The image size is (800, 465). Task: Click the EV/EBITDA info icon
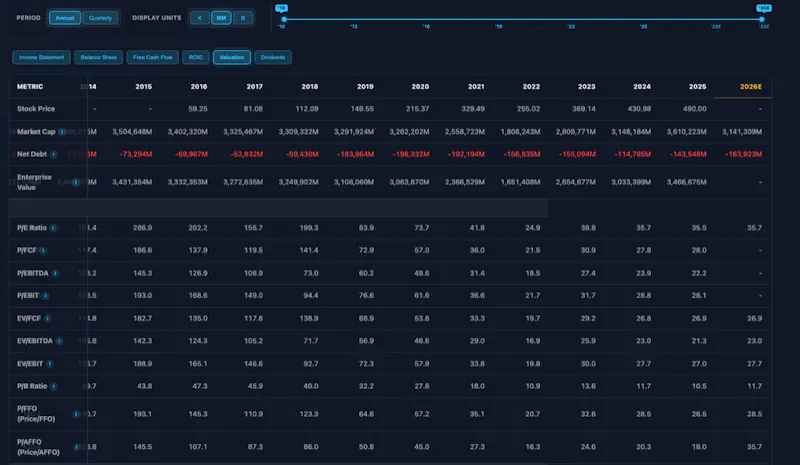tap(59, 341)
